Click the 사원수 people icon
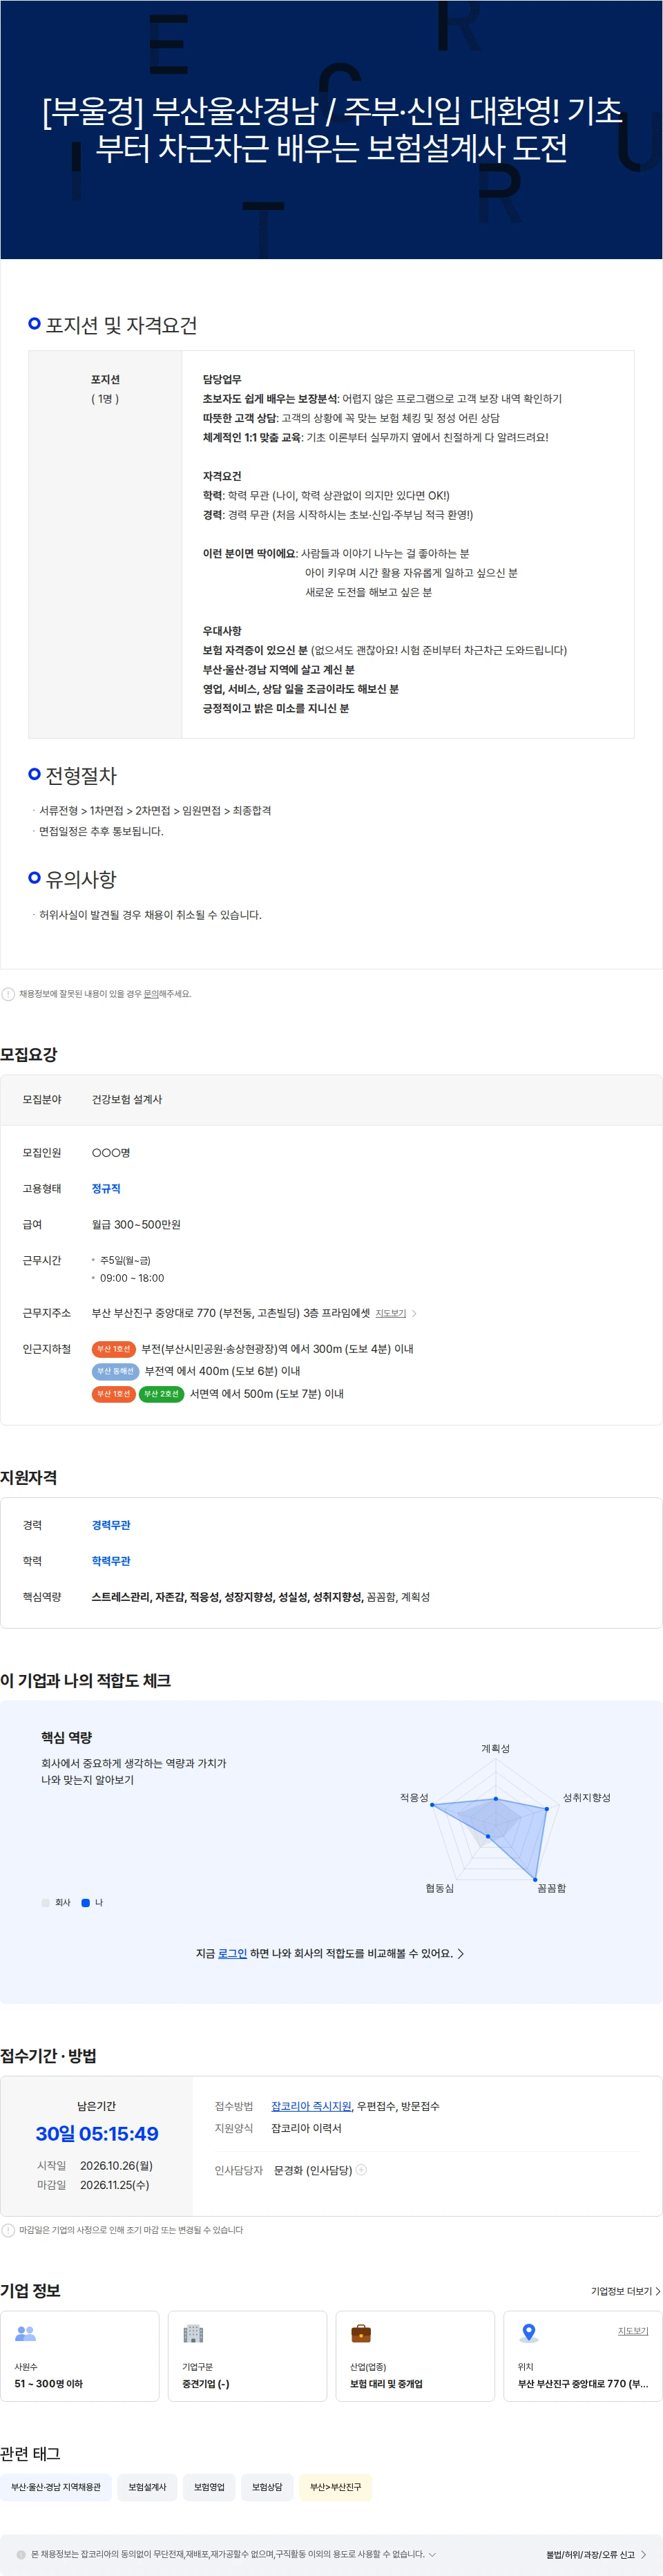The image size is (663, 2576). [x=26, y=2334]
